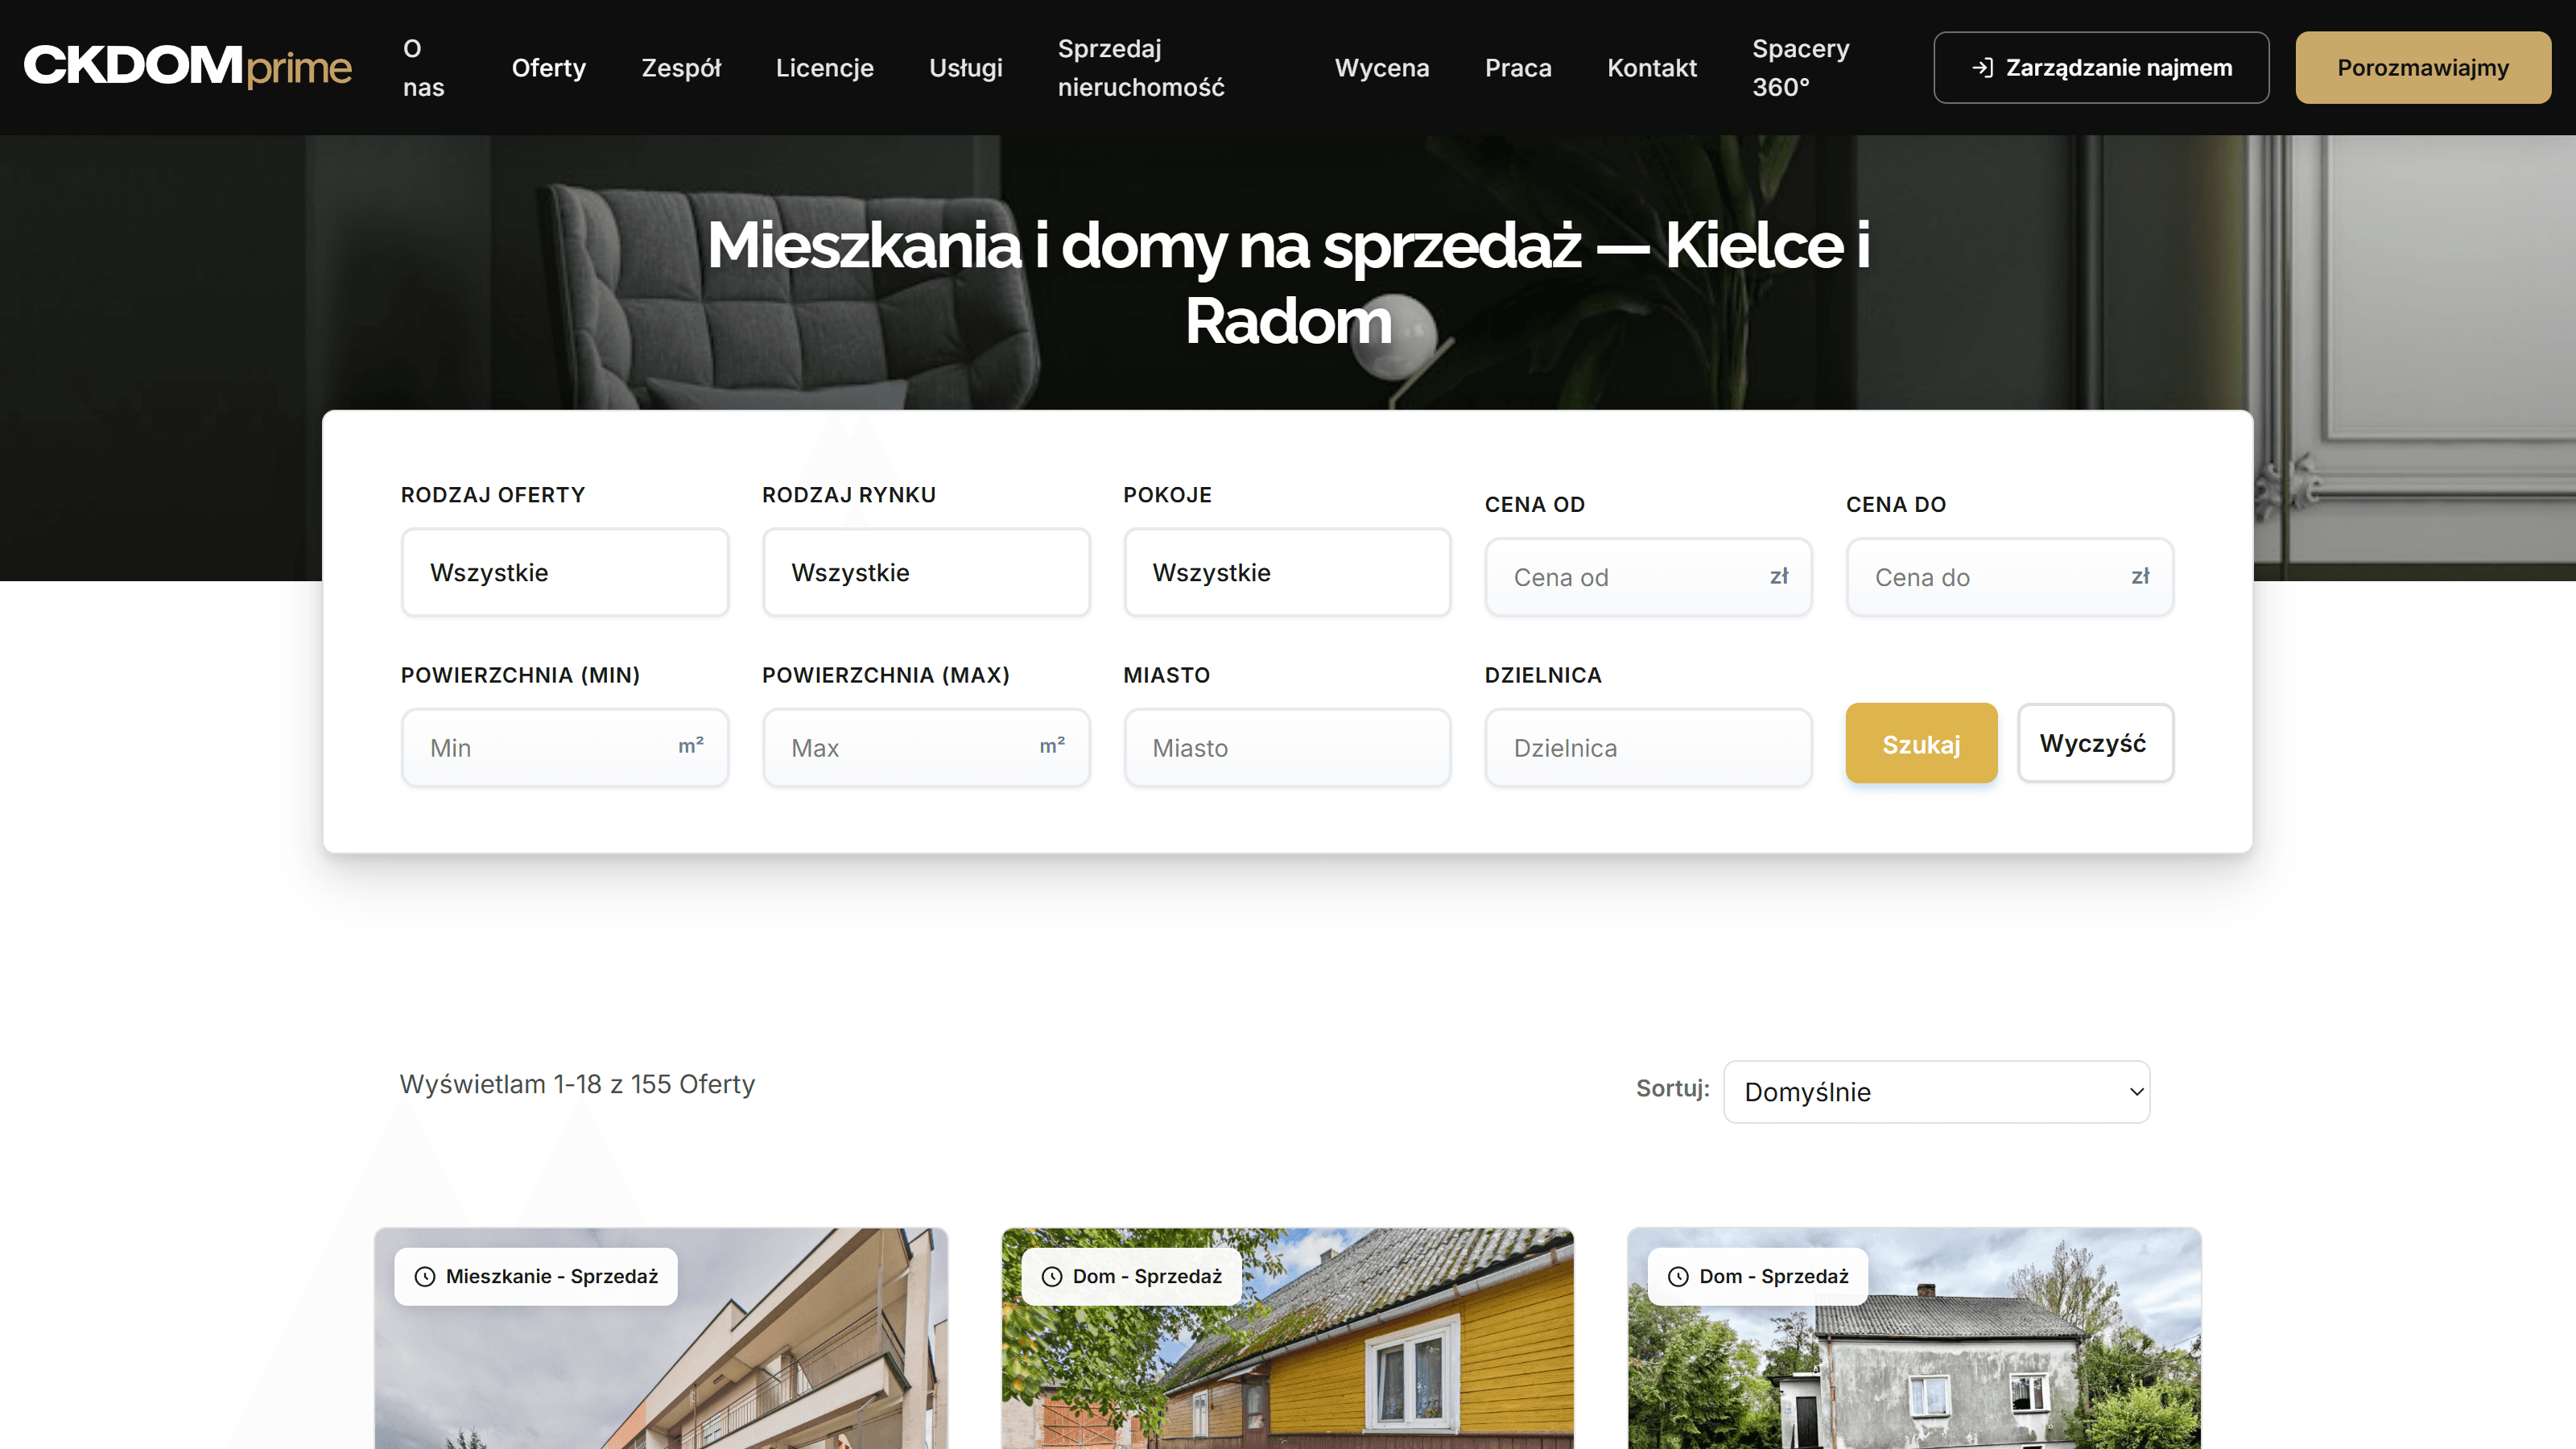The image size is (2576, 1449).
Task: Click the Zarządzanie najmem button
Action: click(2101, 67)
